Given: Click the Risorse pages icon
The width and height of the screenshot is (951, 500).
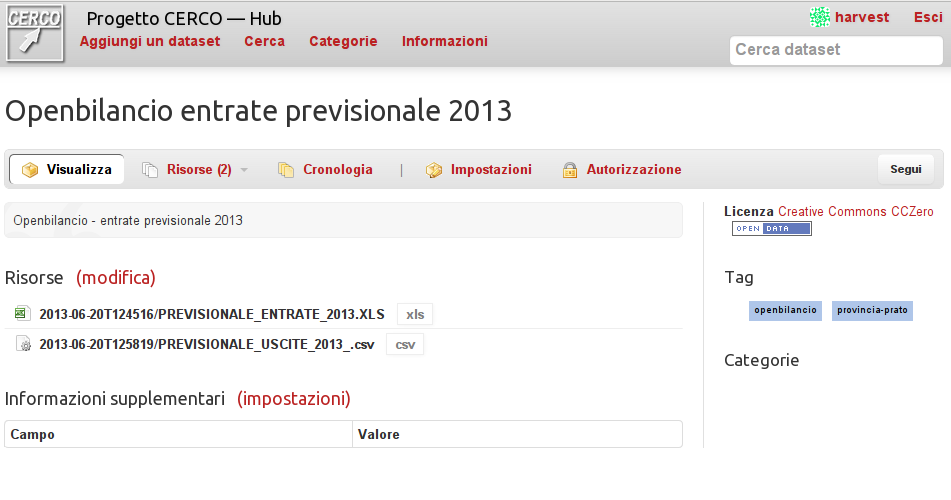Looking at the screenshot, I should 150,170.
